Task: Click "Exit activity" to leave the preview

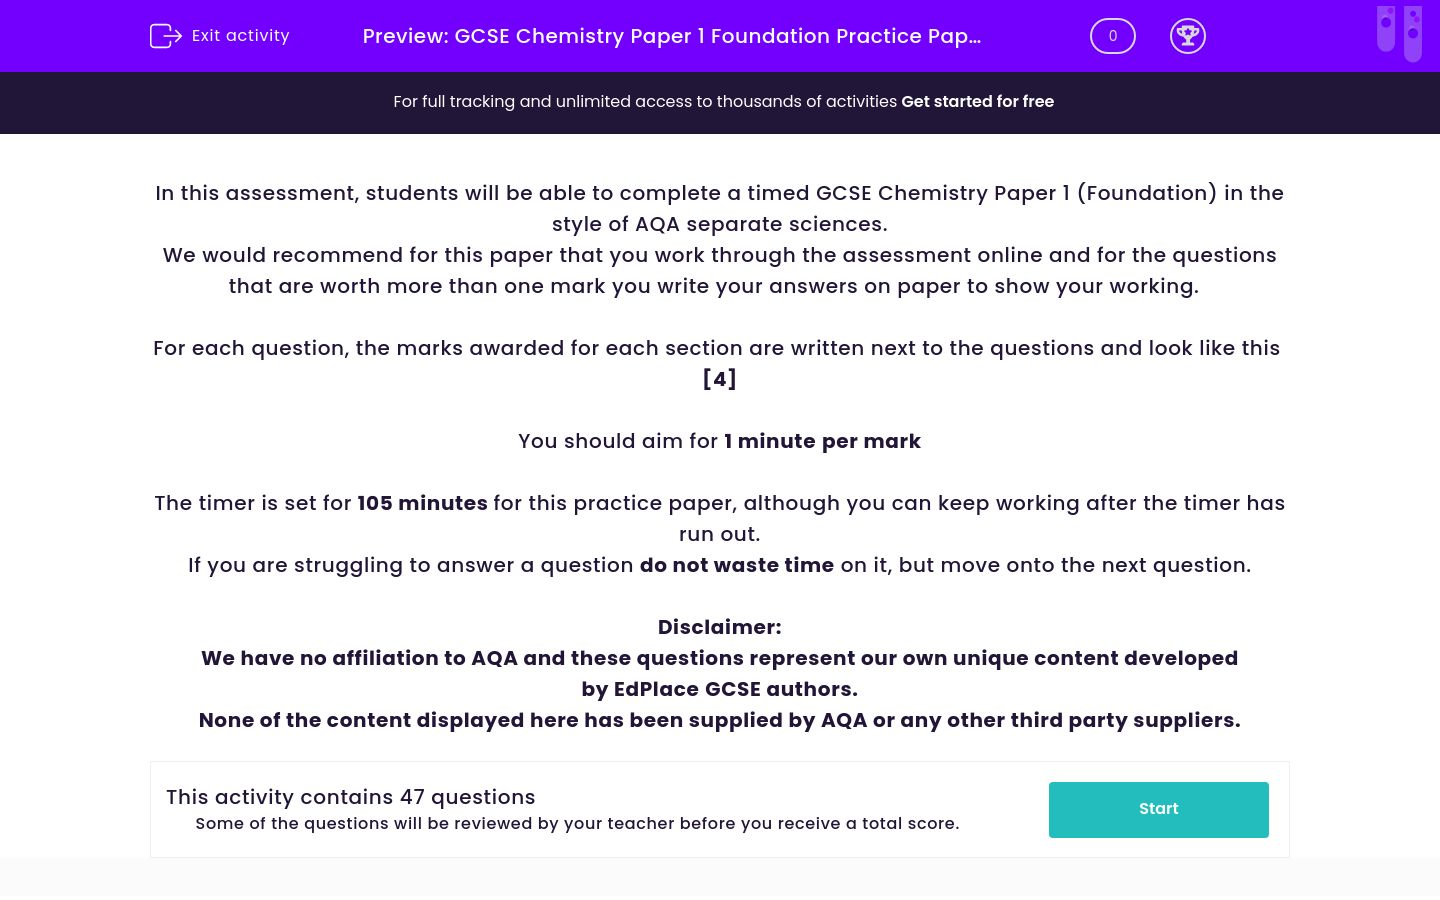Action: pos(240,35)
